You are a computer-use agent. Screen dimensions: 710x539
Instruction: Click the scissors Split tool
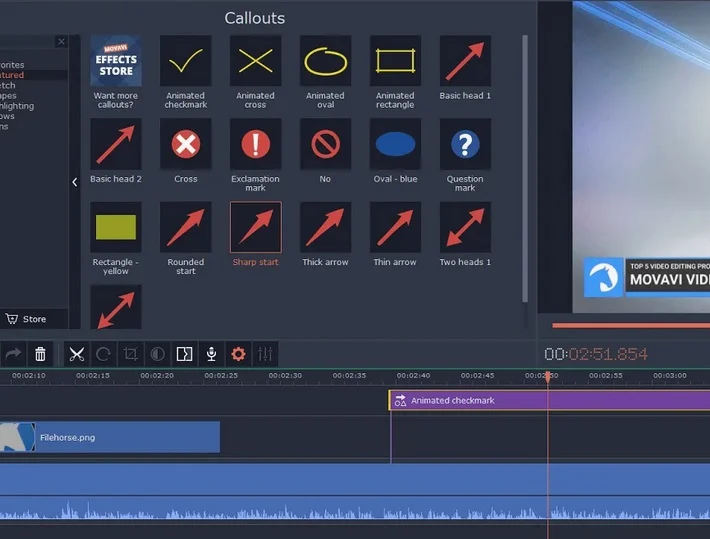coord(77,354)
